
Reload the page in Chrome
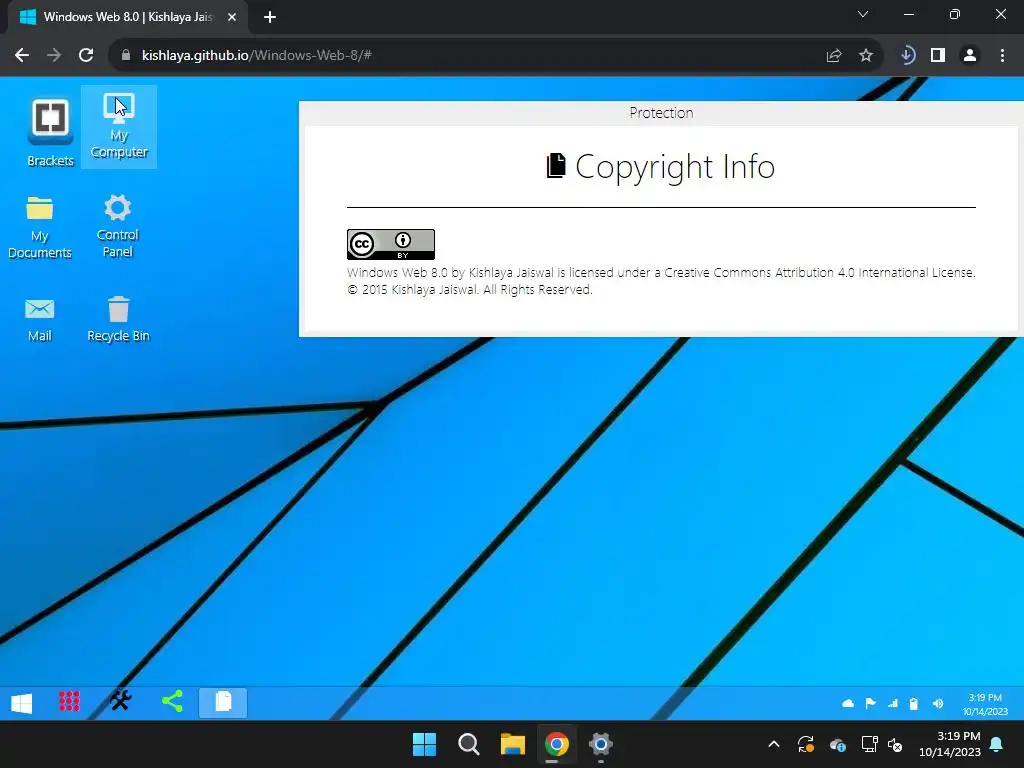pos(86,56)
